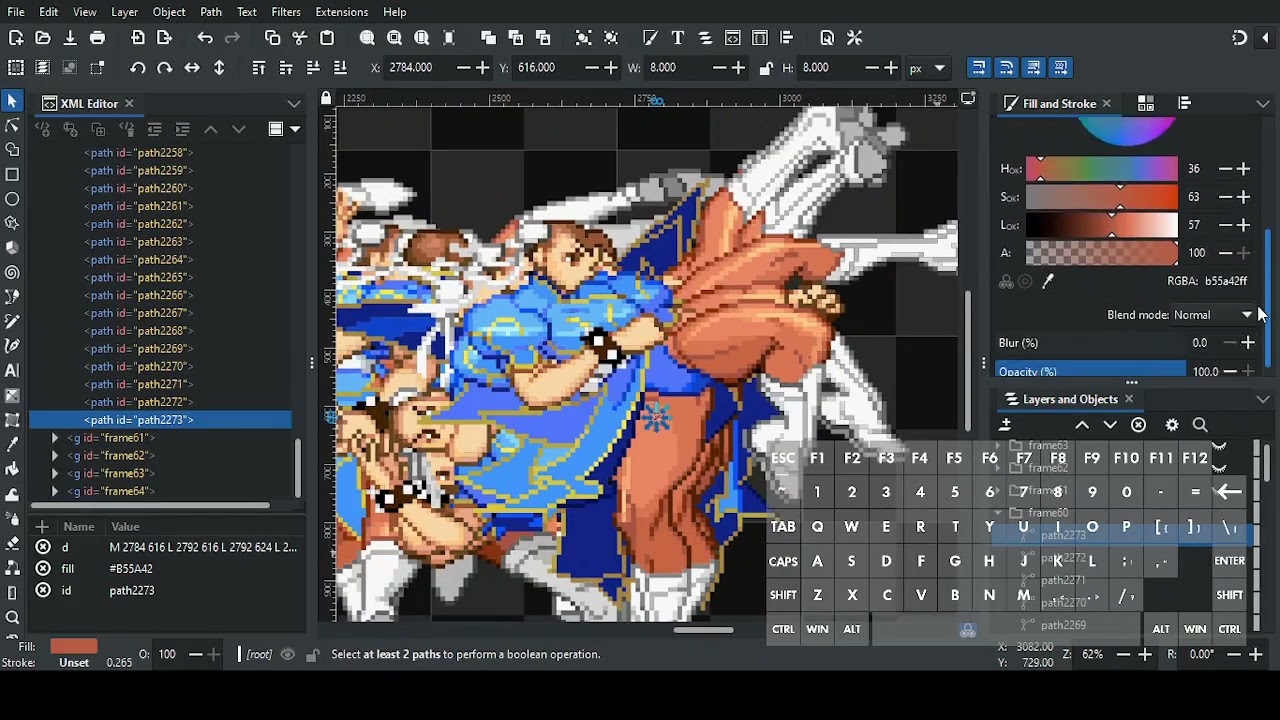Activate the Text tool in the toolbox
The height and width of the screenshot is (720, 1280).
pyautogui.click(x=12, y=370)
